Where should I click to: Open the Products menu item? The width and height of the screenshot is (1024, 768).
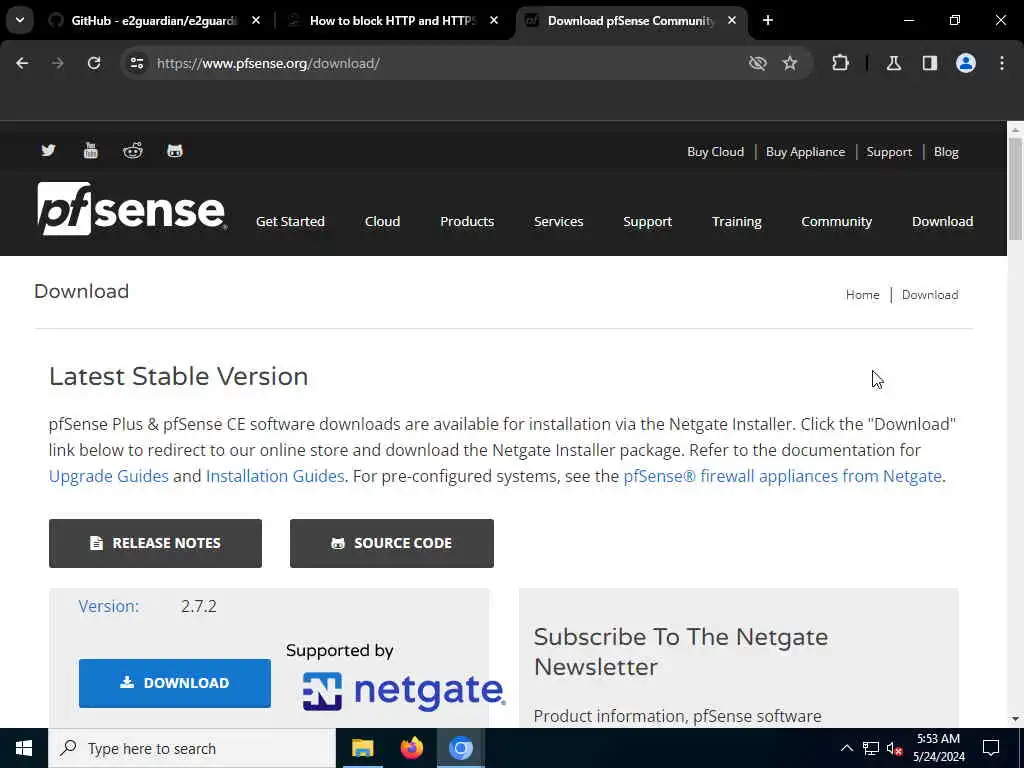pos(467,221)
